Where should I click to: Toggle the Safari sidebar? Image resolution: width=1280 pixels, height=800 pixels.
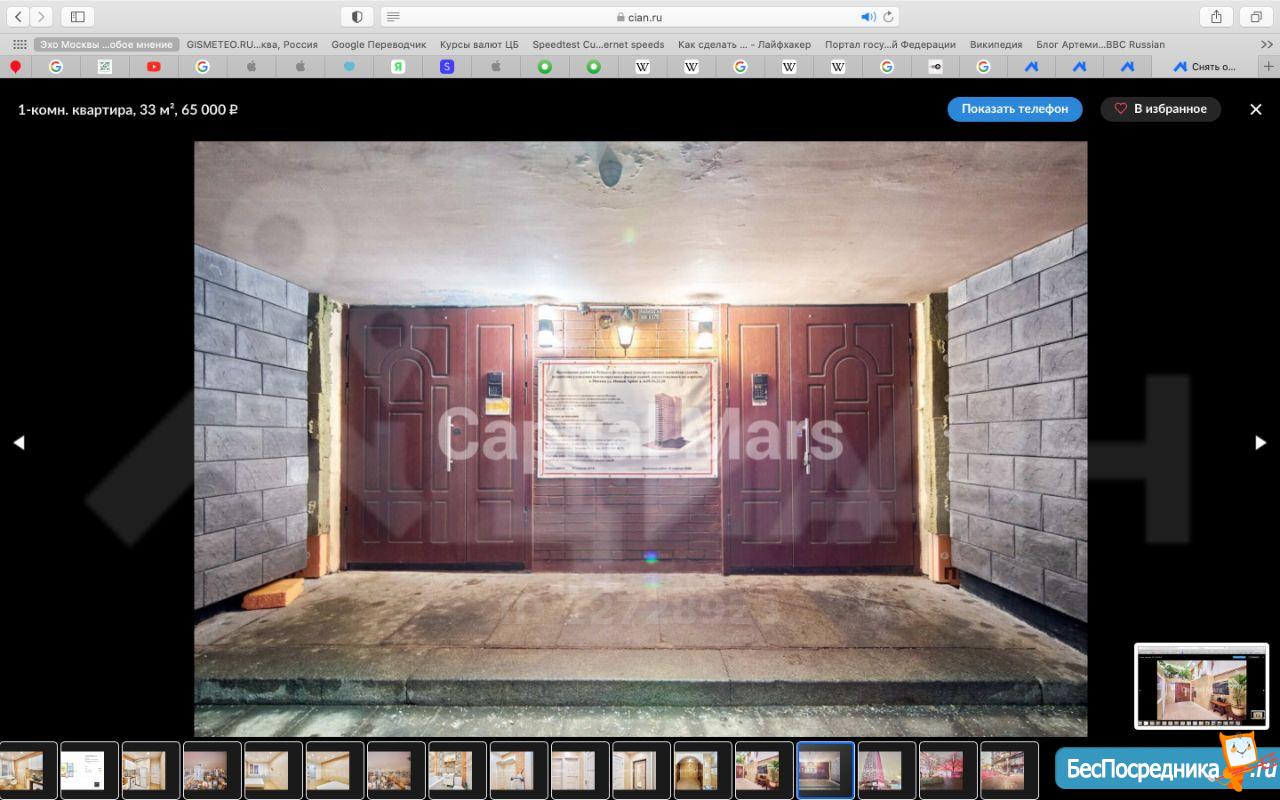click(77, 17)
